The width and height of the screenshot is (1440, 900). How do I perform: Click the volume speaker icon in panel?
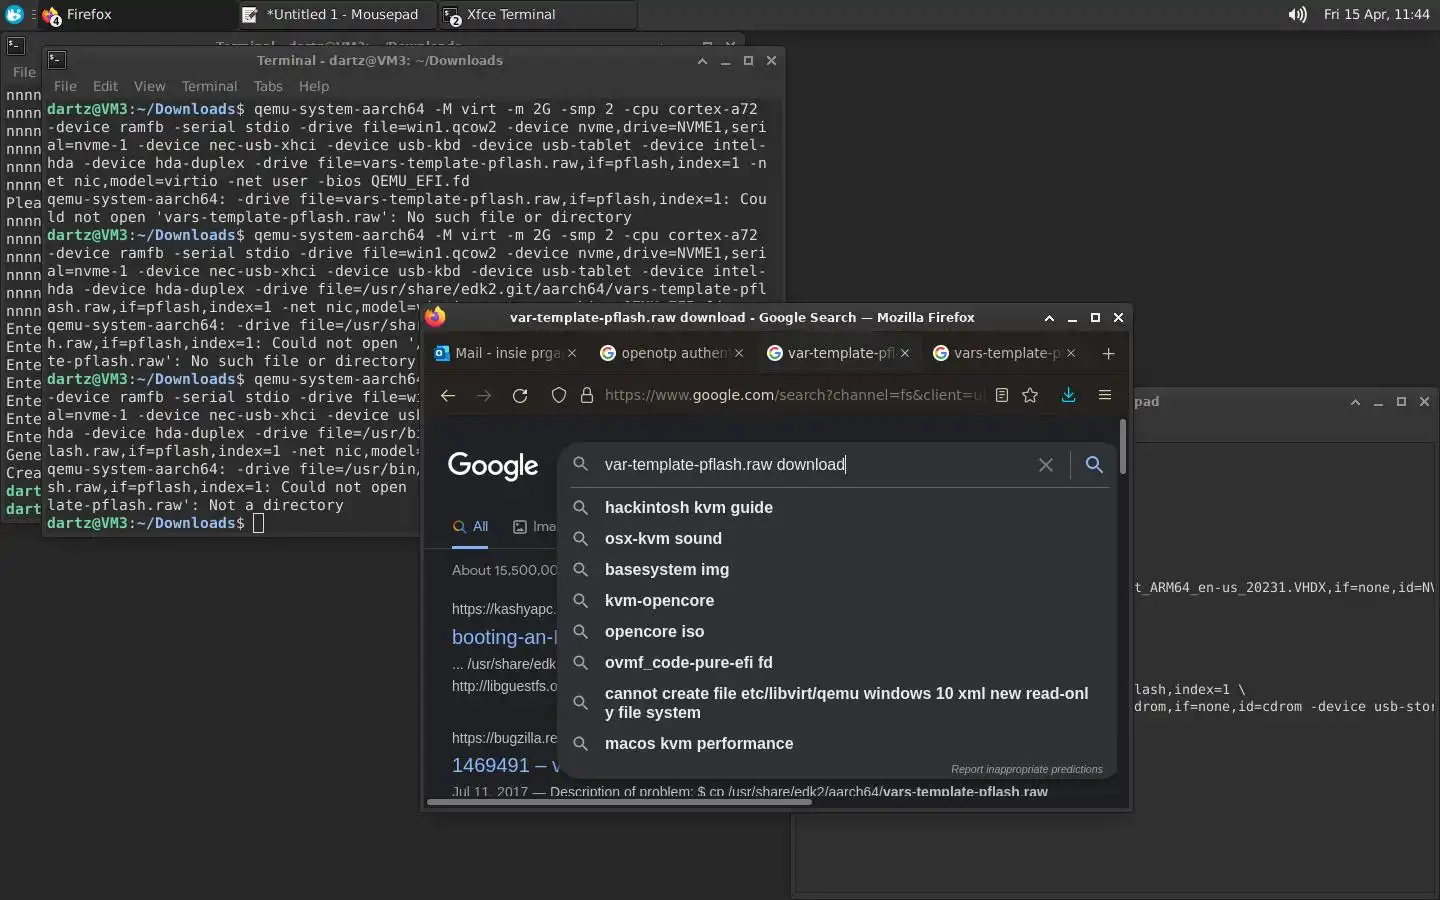click(x=1297, y=15)
